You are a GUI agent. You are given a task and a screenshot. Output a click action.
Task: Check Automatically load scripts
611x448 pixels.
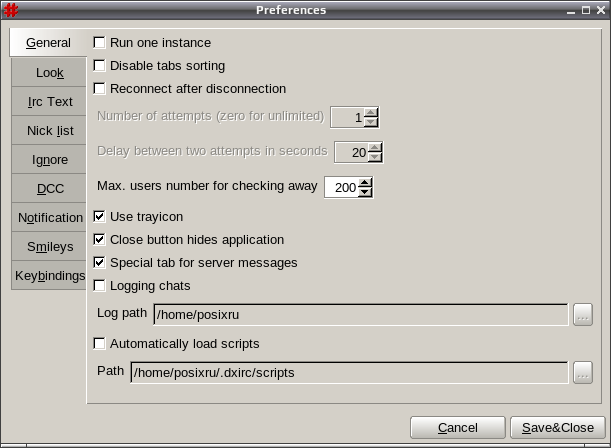tap(99, 344)
